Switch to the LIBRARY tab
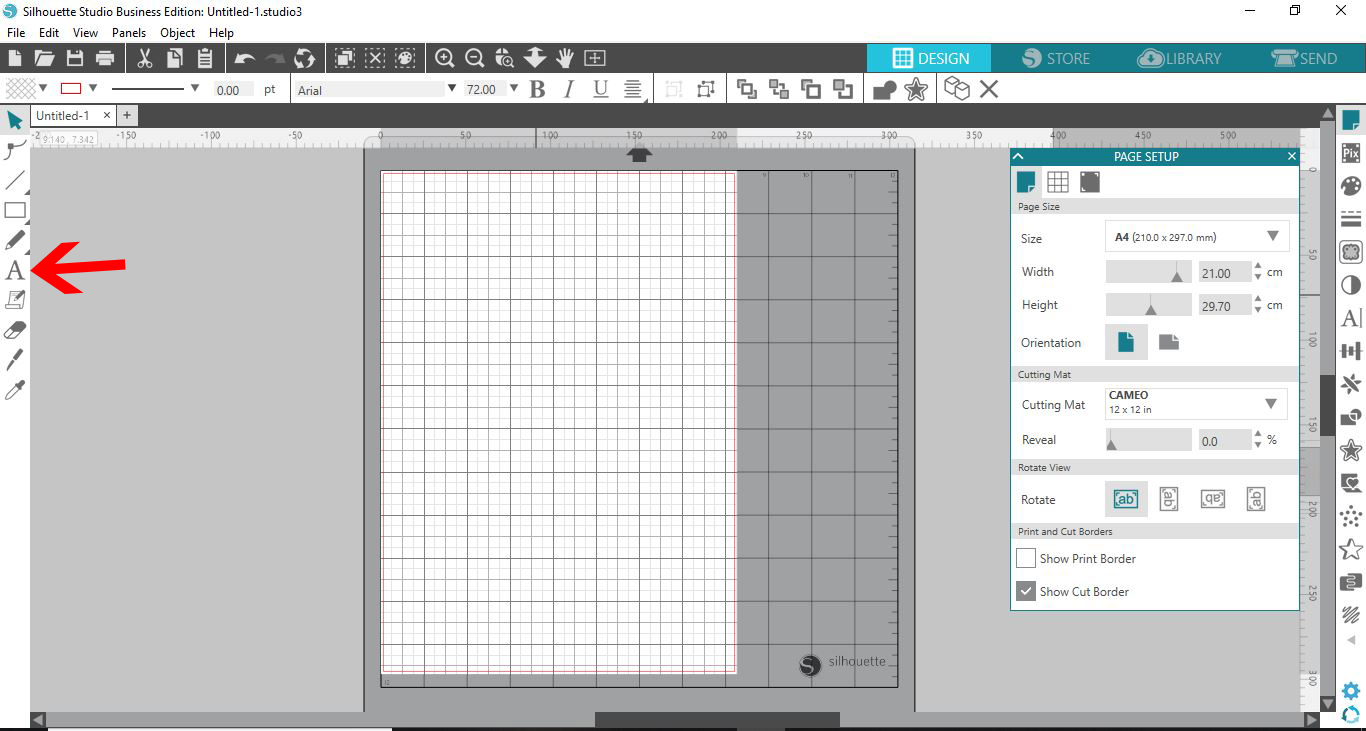This screenshot has width=1366, height=731. point(1180,58)
